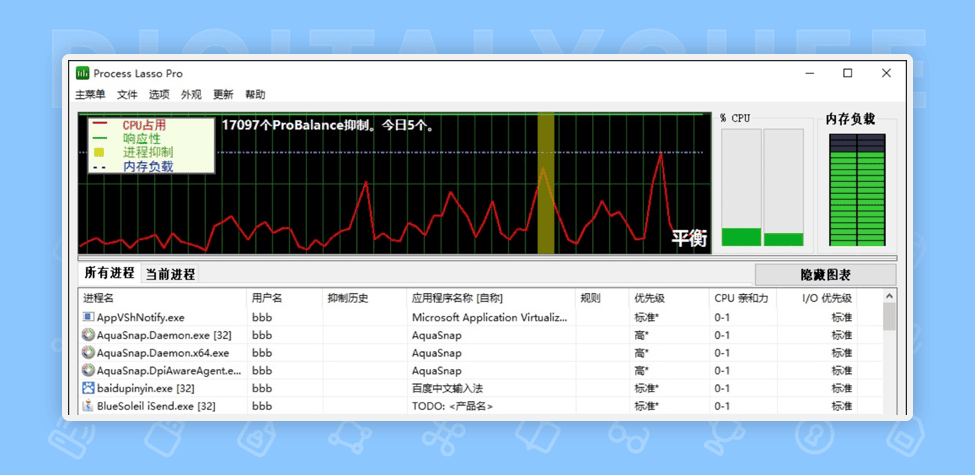This screenshot has height=475, width=975.
Task: Sort by the 规则 column header
Action: 602,298
